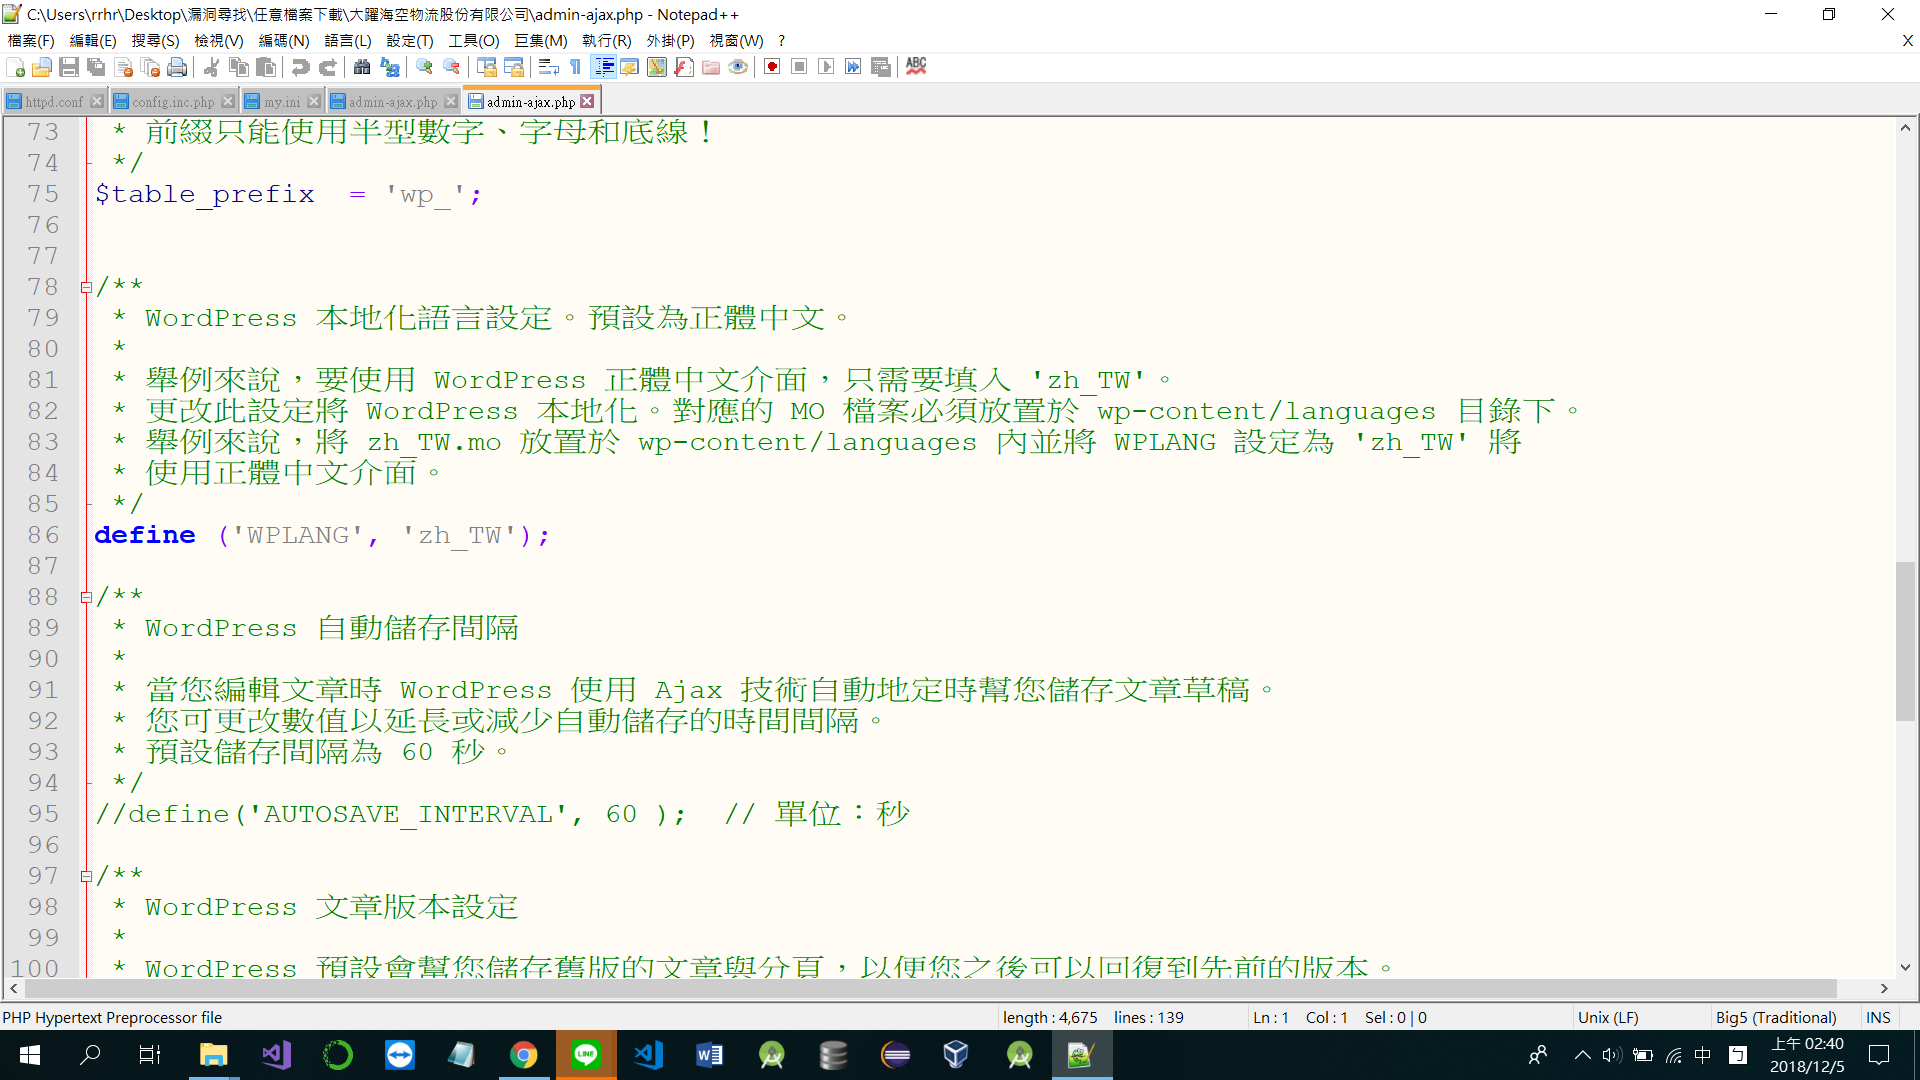Open the Replace dialog icon
The image size is (1920, 1080).
tap(389, 67)
